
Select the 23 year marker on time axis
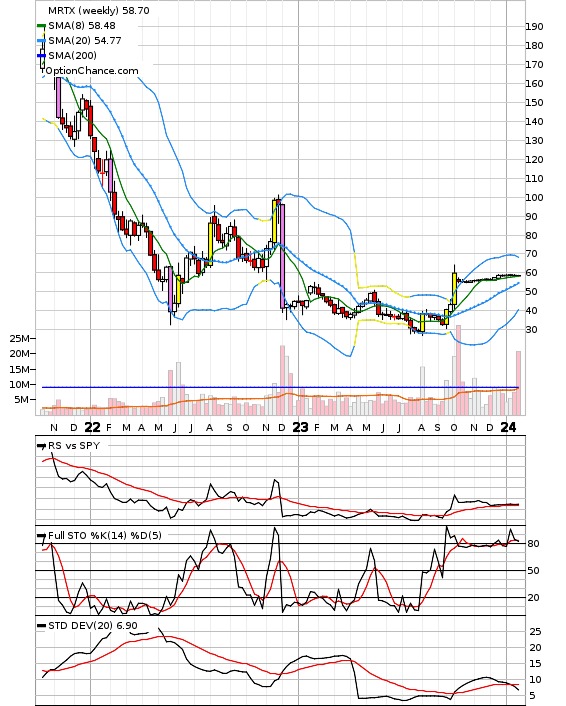tap(300, 427)
